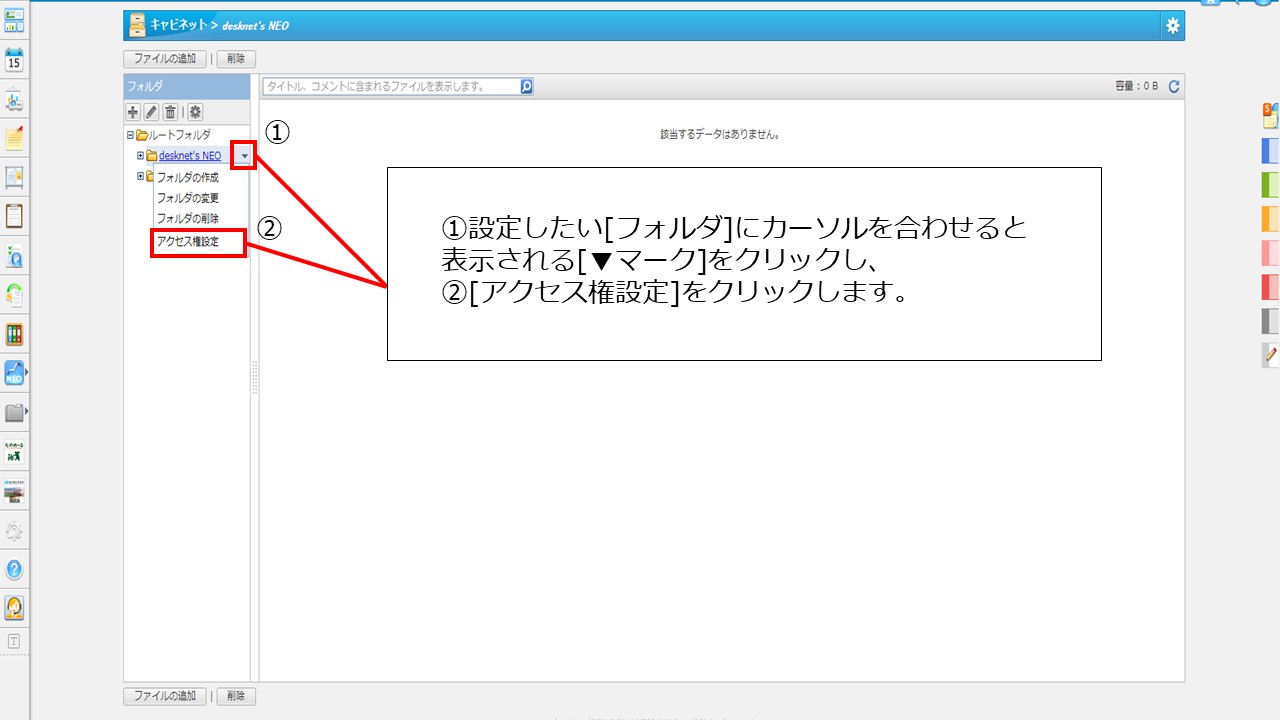Screen dimensions: 1280x720
Task: Click the add folder plus icon
Action: (133, 112)
